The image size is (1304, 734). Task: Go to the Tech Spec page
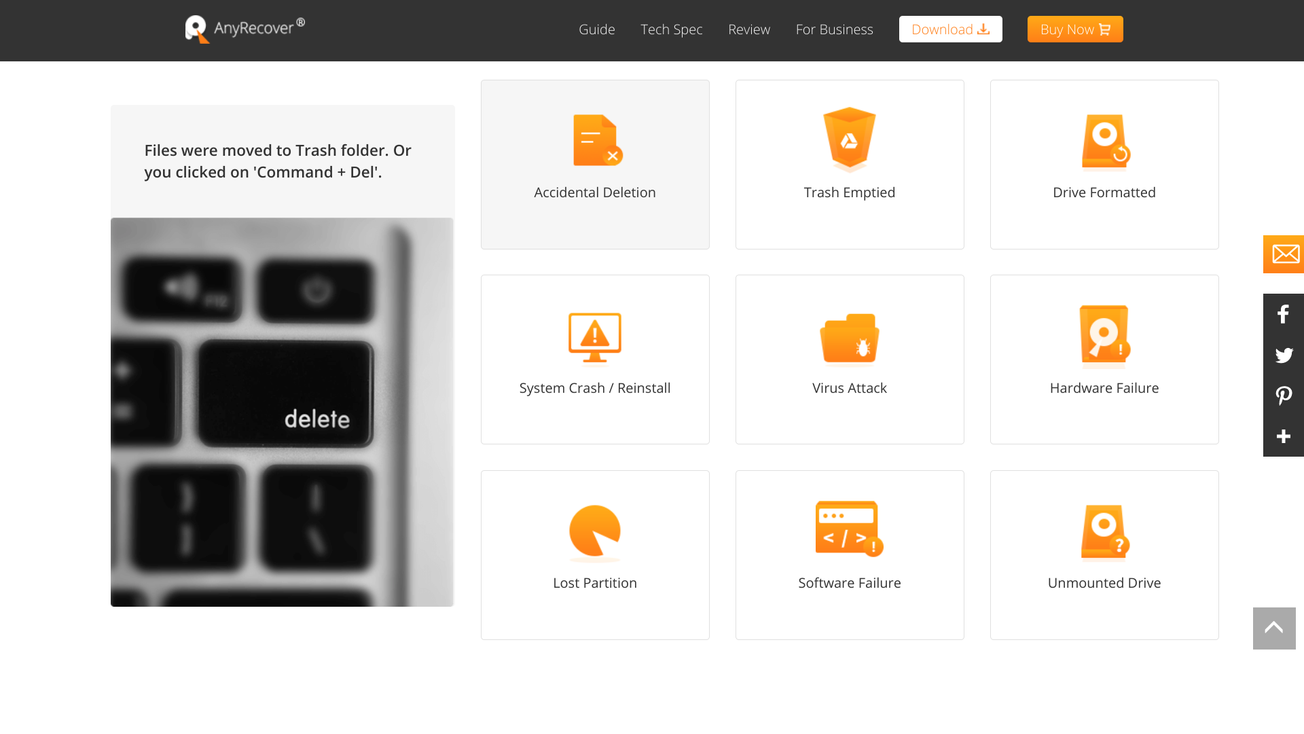[671, 29]
